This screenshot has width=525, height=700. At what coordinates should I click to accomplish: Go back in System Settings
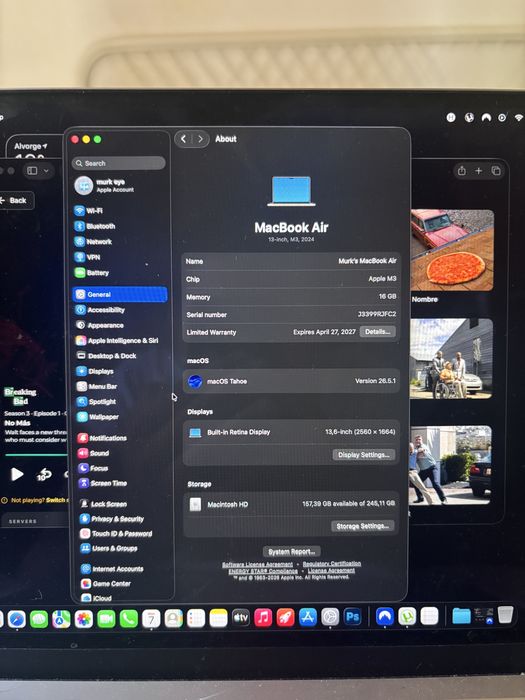coord(183,139)
